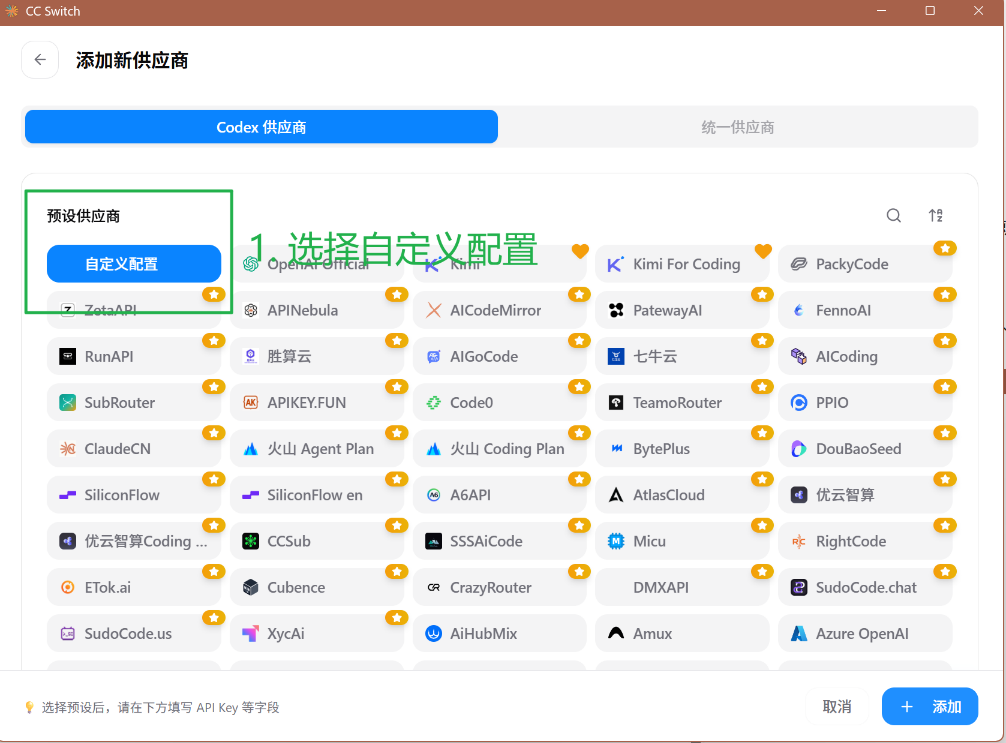Click the hint text about API Key
The image size is (1006, 743).
coord(160,707)
